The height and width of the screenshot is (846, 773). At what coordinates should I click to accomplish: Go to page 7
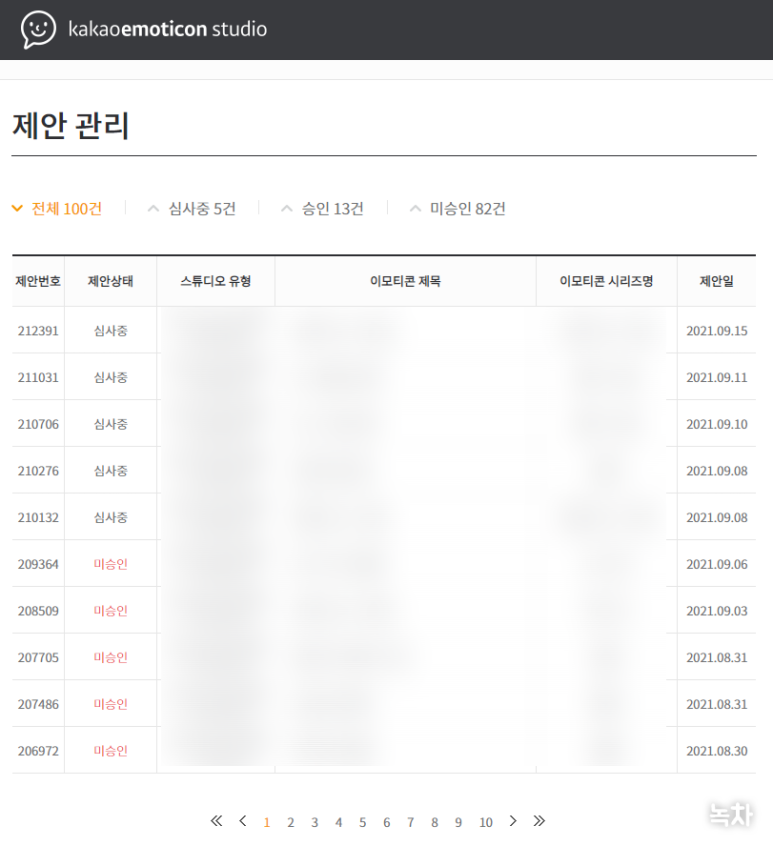click(411, 822)
